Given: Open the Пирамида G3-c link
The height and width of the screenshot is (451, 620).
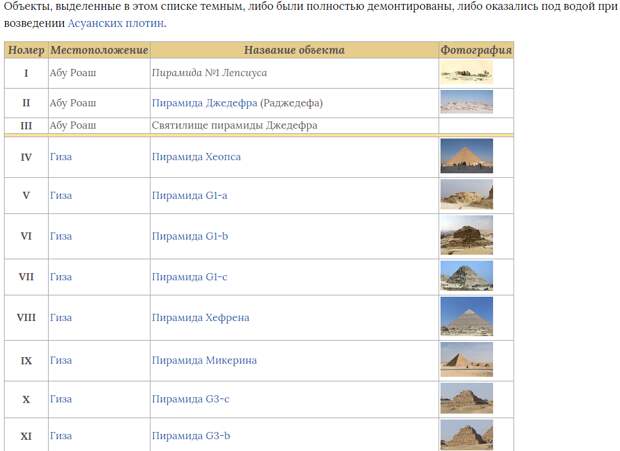Looking at the screenshot, I should (x=190, y=399).
